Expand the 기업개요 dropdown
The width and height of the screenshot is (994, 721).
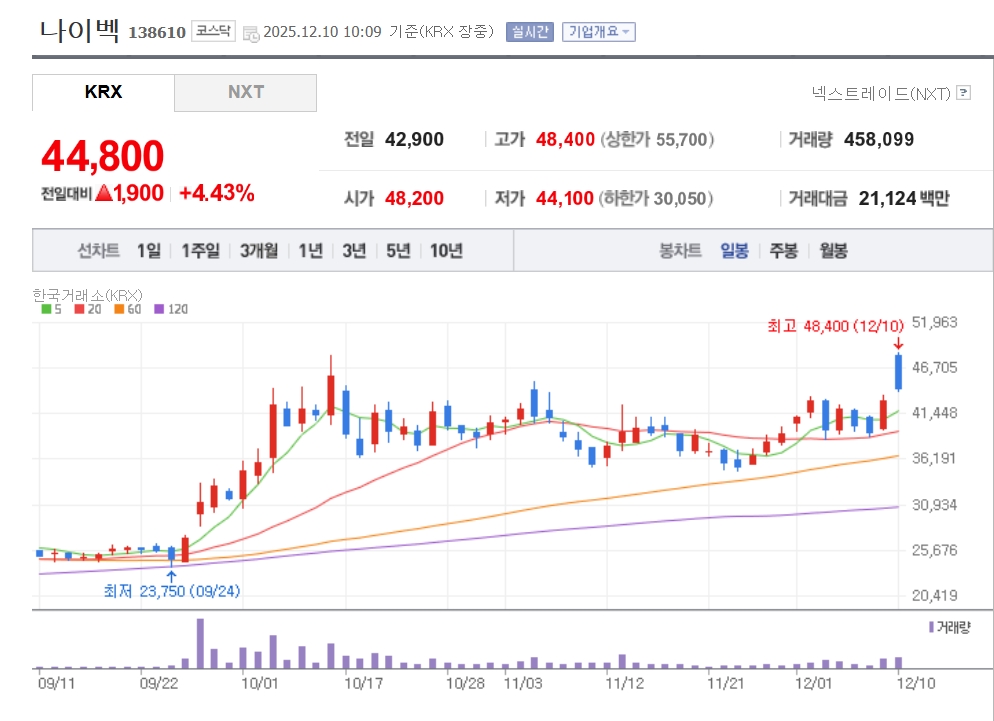[x=598, y=32]
